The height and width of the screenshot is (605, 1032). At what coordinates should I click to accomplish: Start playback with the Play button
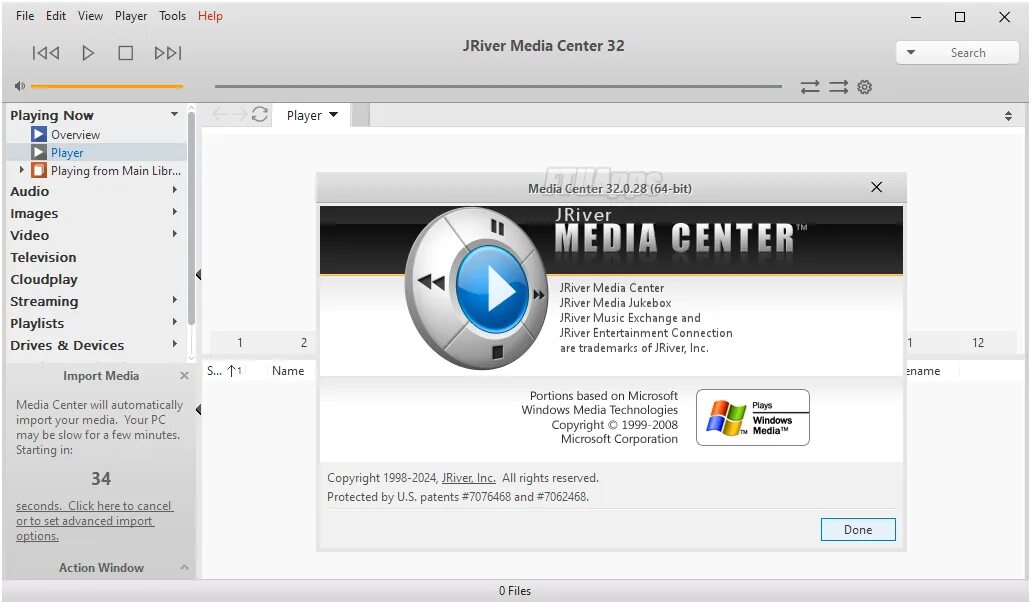(88, 53)
